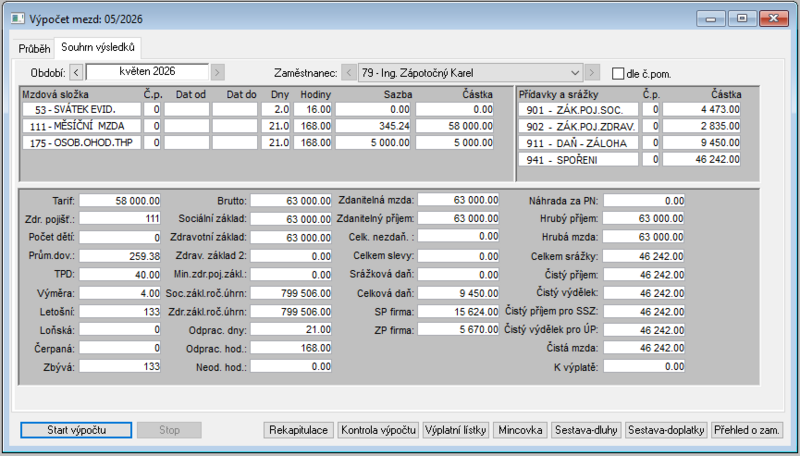
Task: Open the Mincovka button
Action: (x=520, y=430)
